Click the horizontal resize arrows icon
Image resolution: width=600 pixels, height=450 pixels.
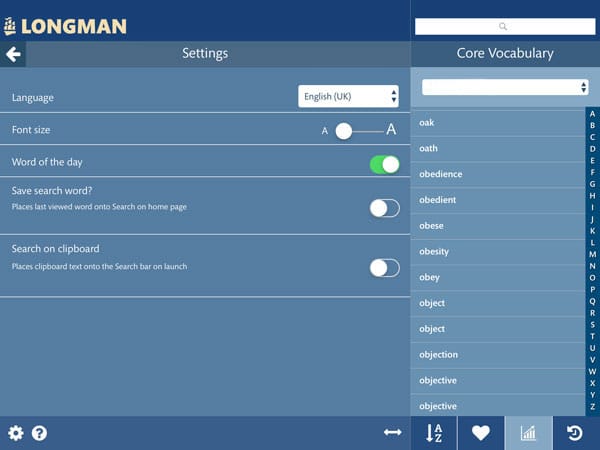click(392, 432)
